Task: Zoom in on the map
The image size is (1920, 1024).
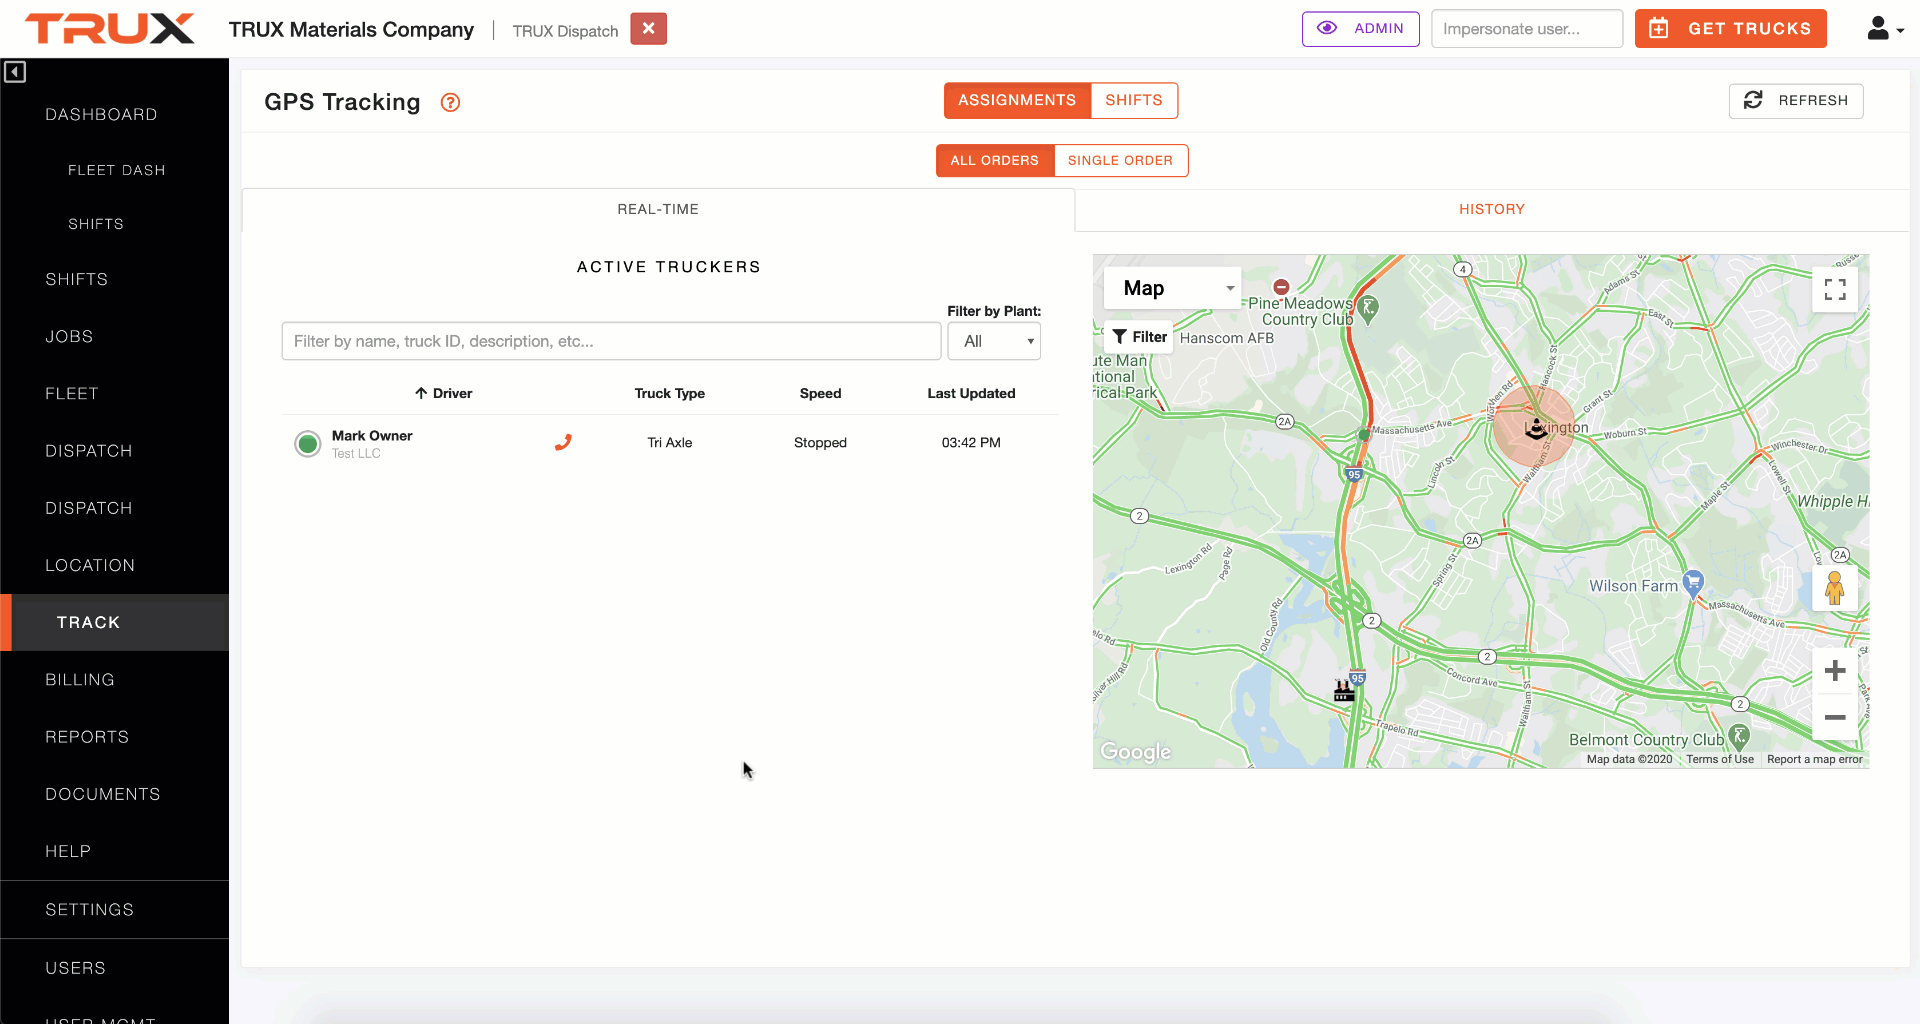Action: [1835, 670]
